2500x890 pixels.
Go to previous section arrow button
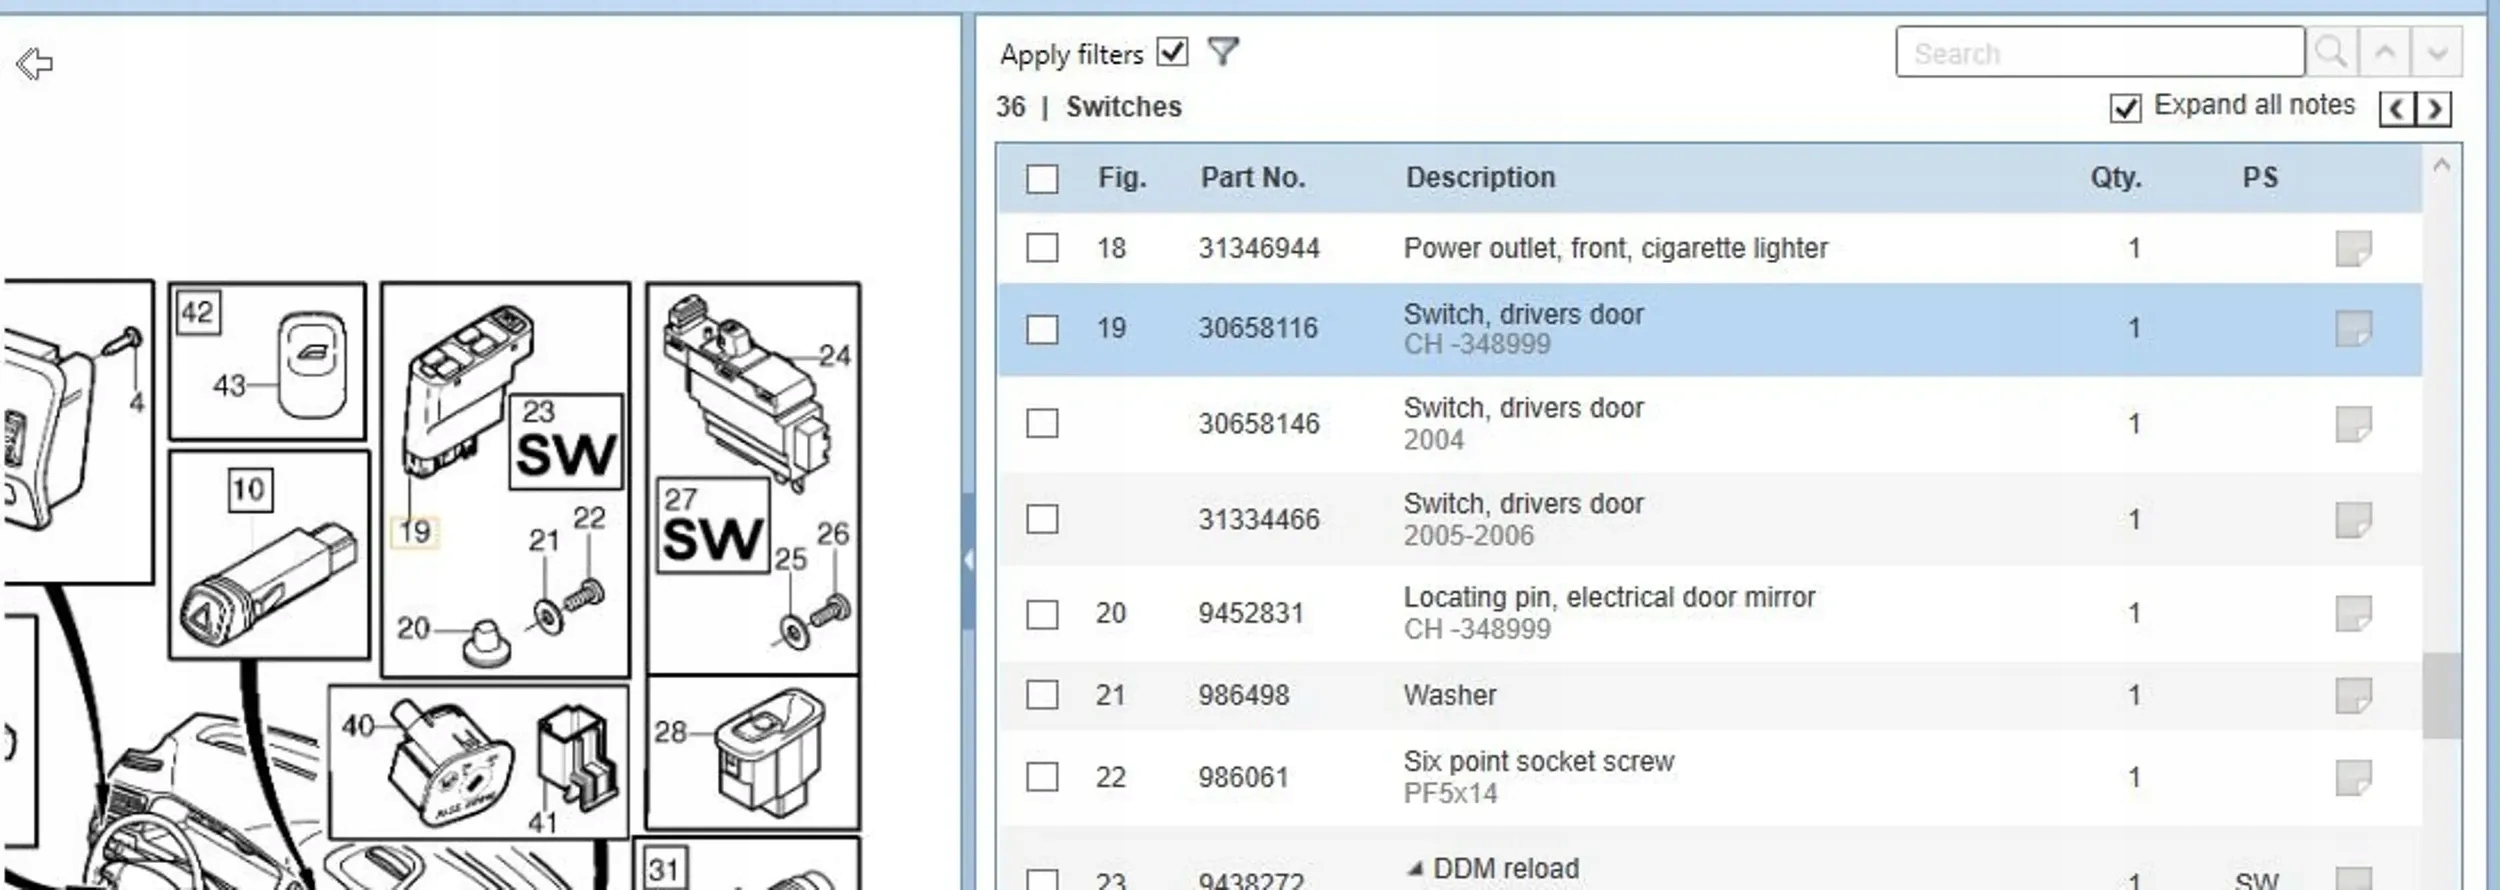(2397, 108)
